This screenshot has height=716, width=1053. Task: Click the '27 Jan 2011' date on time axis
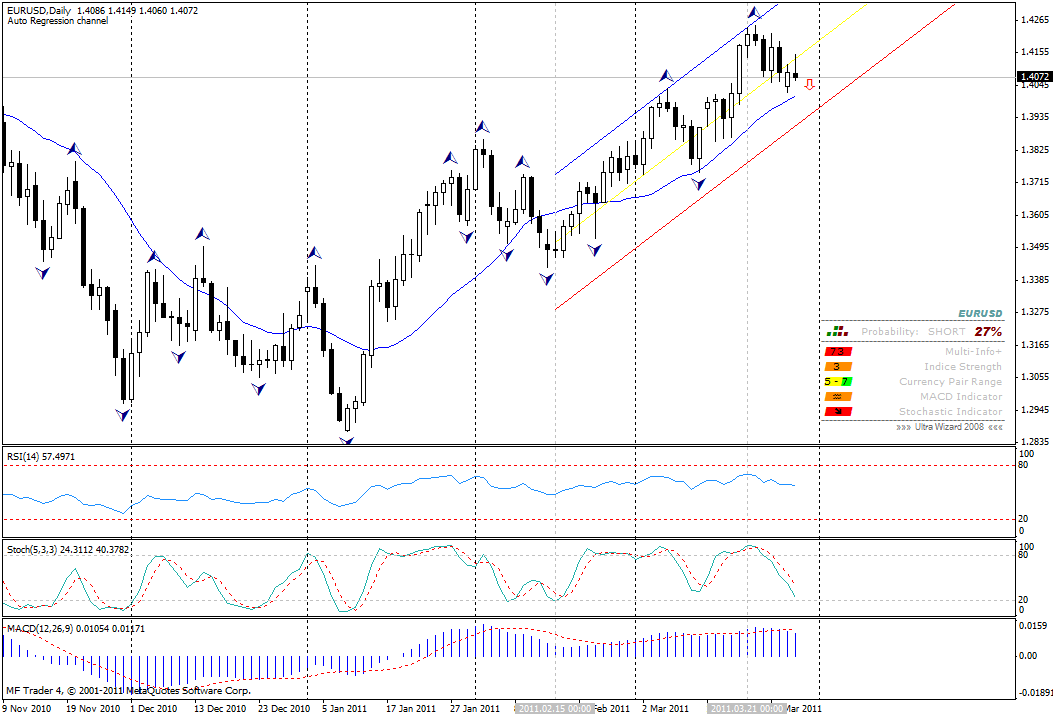point(475,708)
